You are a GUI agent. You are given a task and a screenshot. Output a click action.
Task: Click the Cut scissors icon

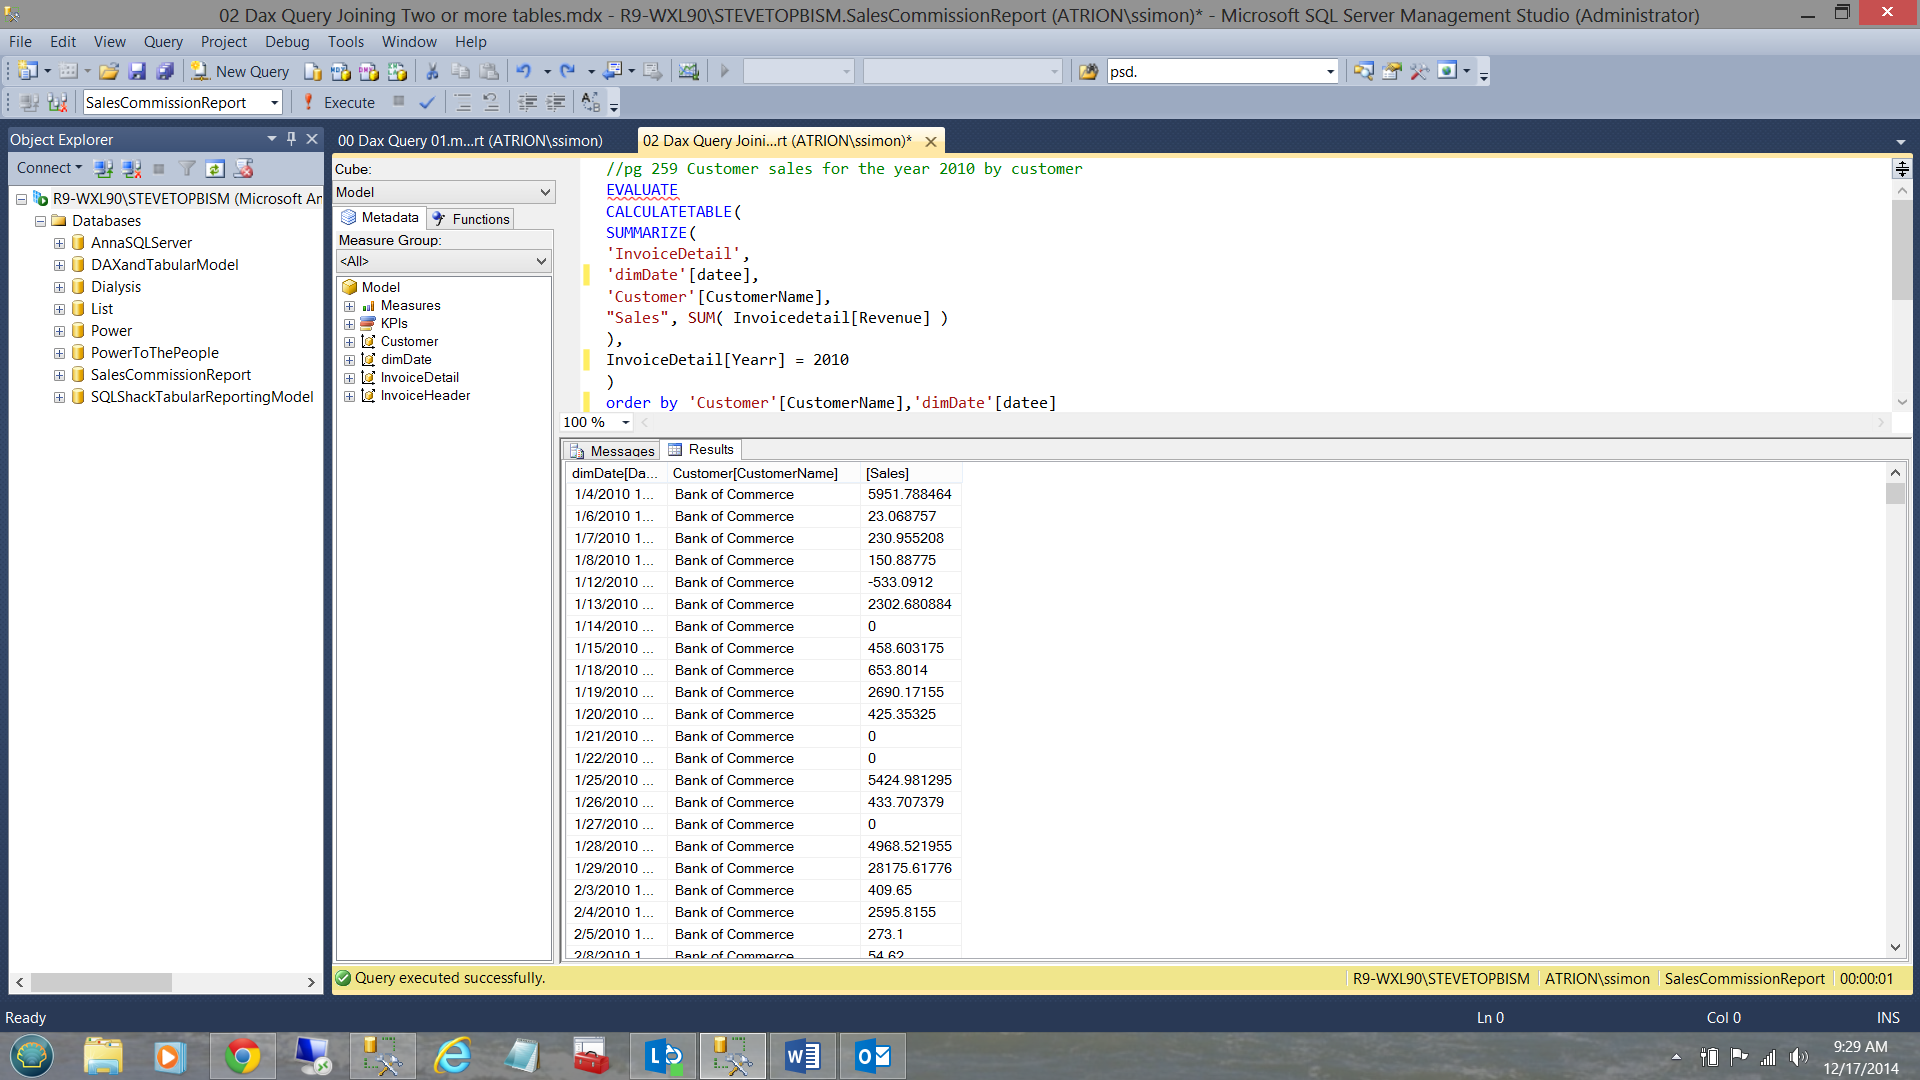click(432, 71)
